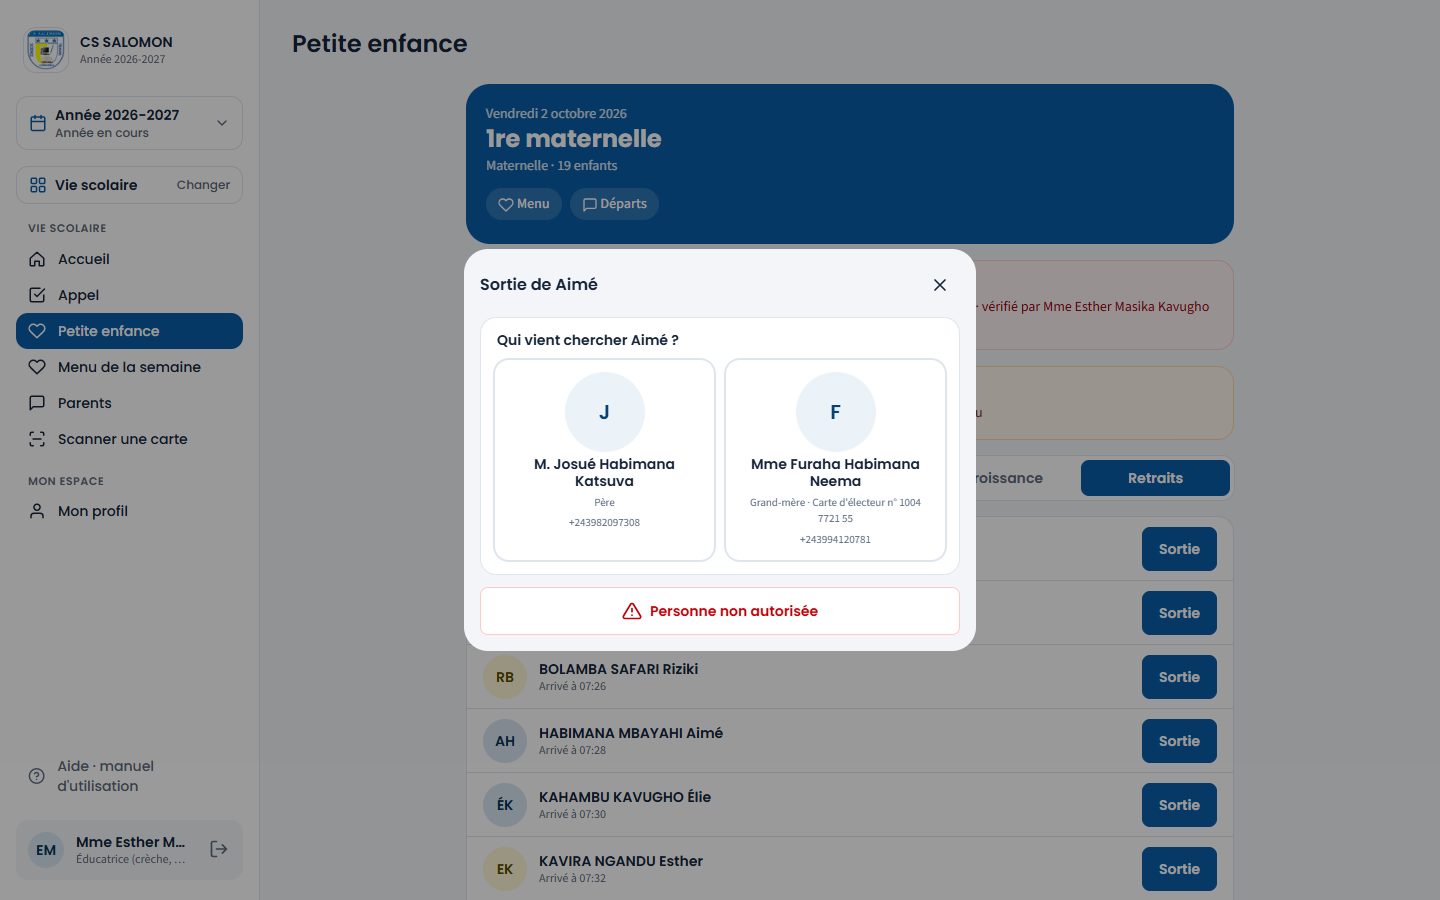Image resolution: width=1440 pixels, height=900 pixels.
Task: Open Appel in sidebar
Action: click(x=129, y=295)
